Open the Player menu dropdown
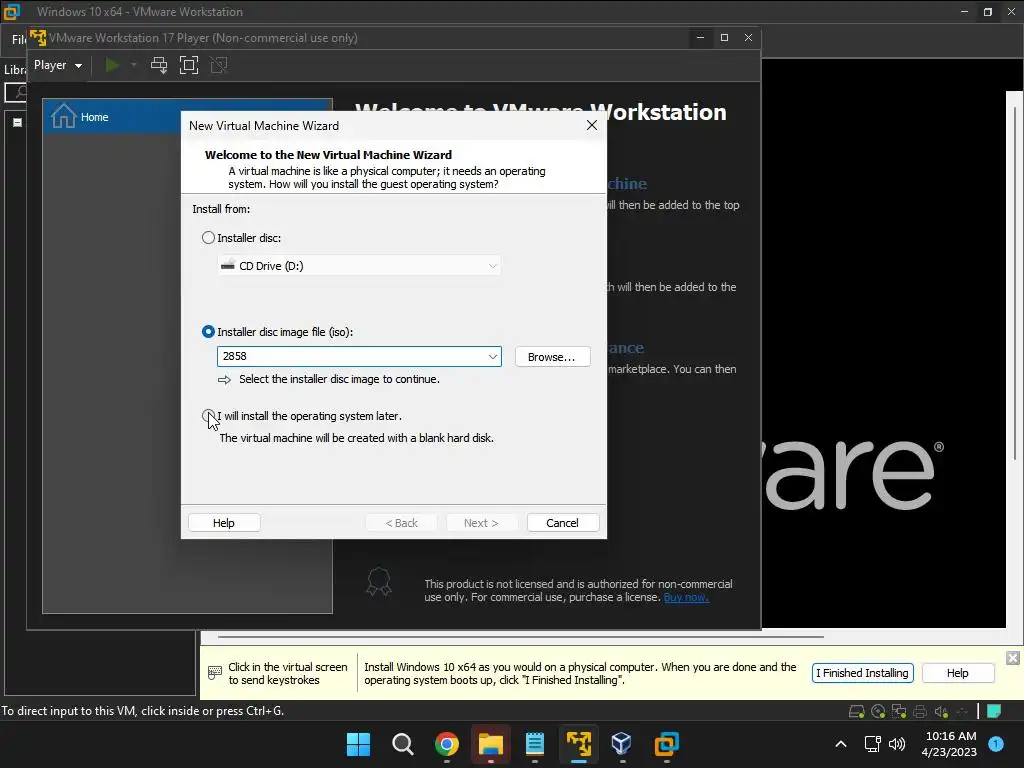The width and height of the screenshot is (1024, 768). pos(57,65)
